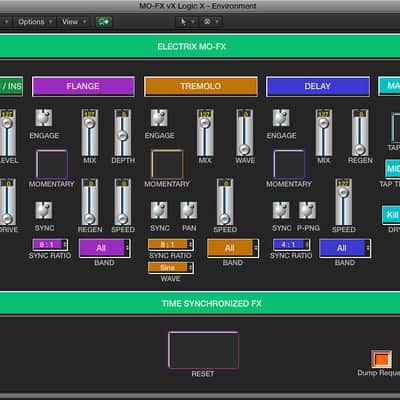The width and height of the screenshot is (400, 400).
Task: Open the Delay SYNC RATIO 4:1 dropdown
Action: [x=291, y=245]
